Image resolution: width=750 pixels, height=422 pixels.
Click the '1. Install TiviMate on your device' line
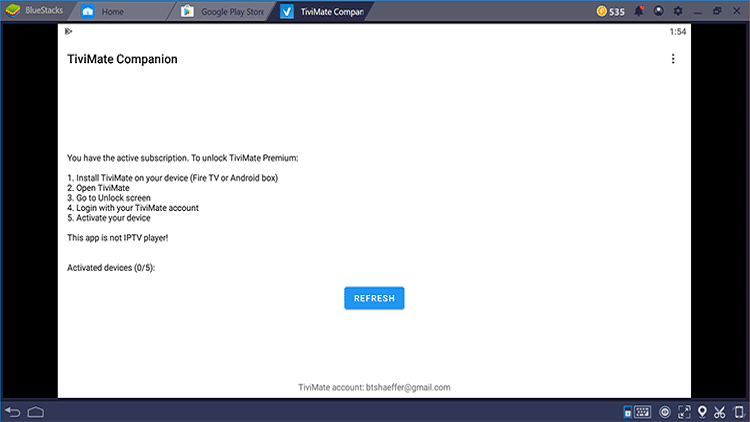[172, 178]
